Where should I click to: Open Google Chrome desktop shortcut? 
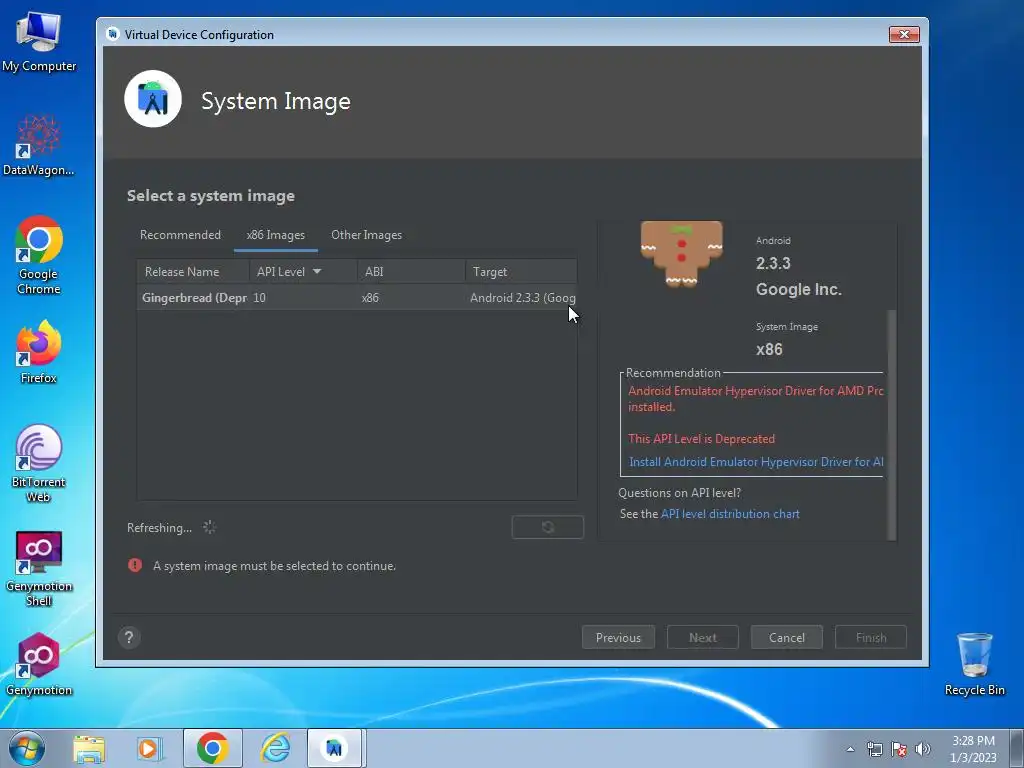(x=39, y=255)
